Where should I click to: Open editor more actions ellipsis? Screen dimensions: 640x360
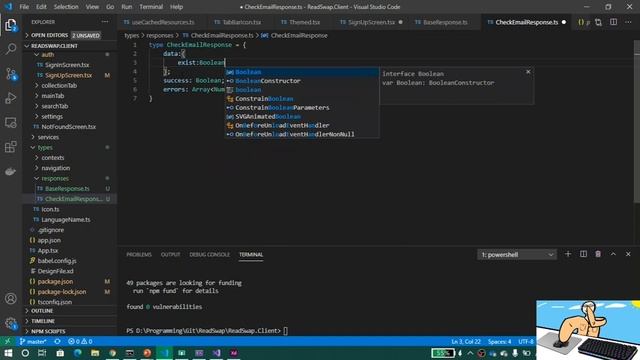tap(628, 22)
